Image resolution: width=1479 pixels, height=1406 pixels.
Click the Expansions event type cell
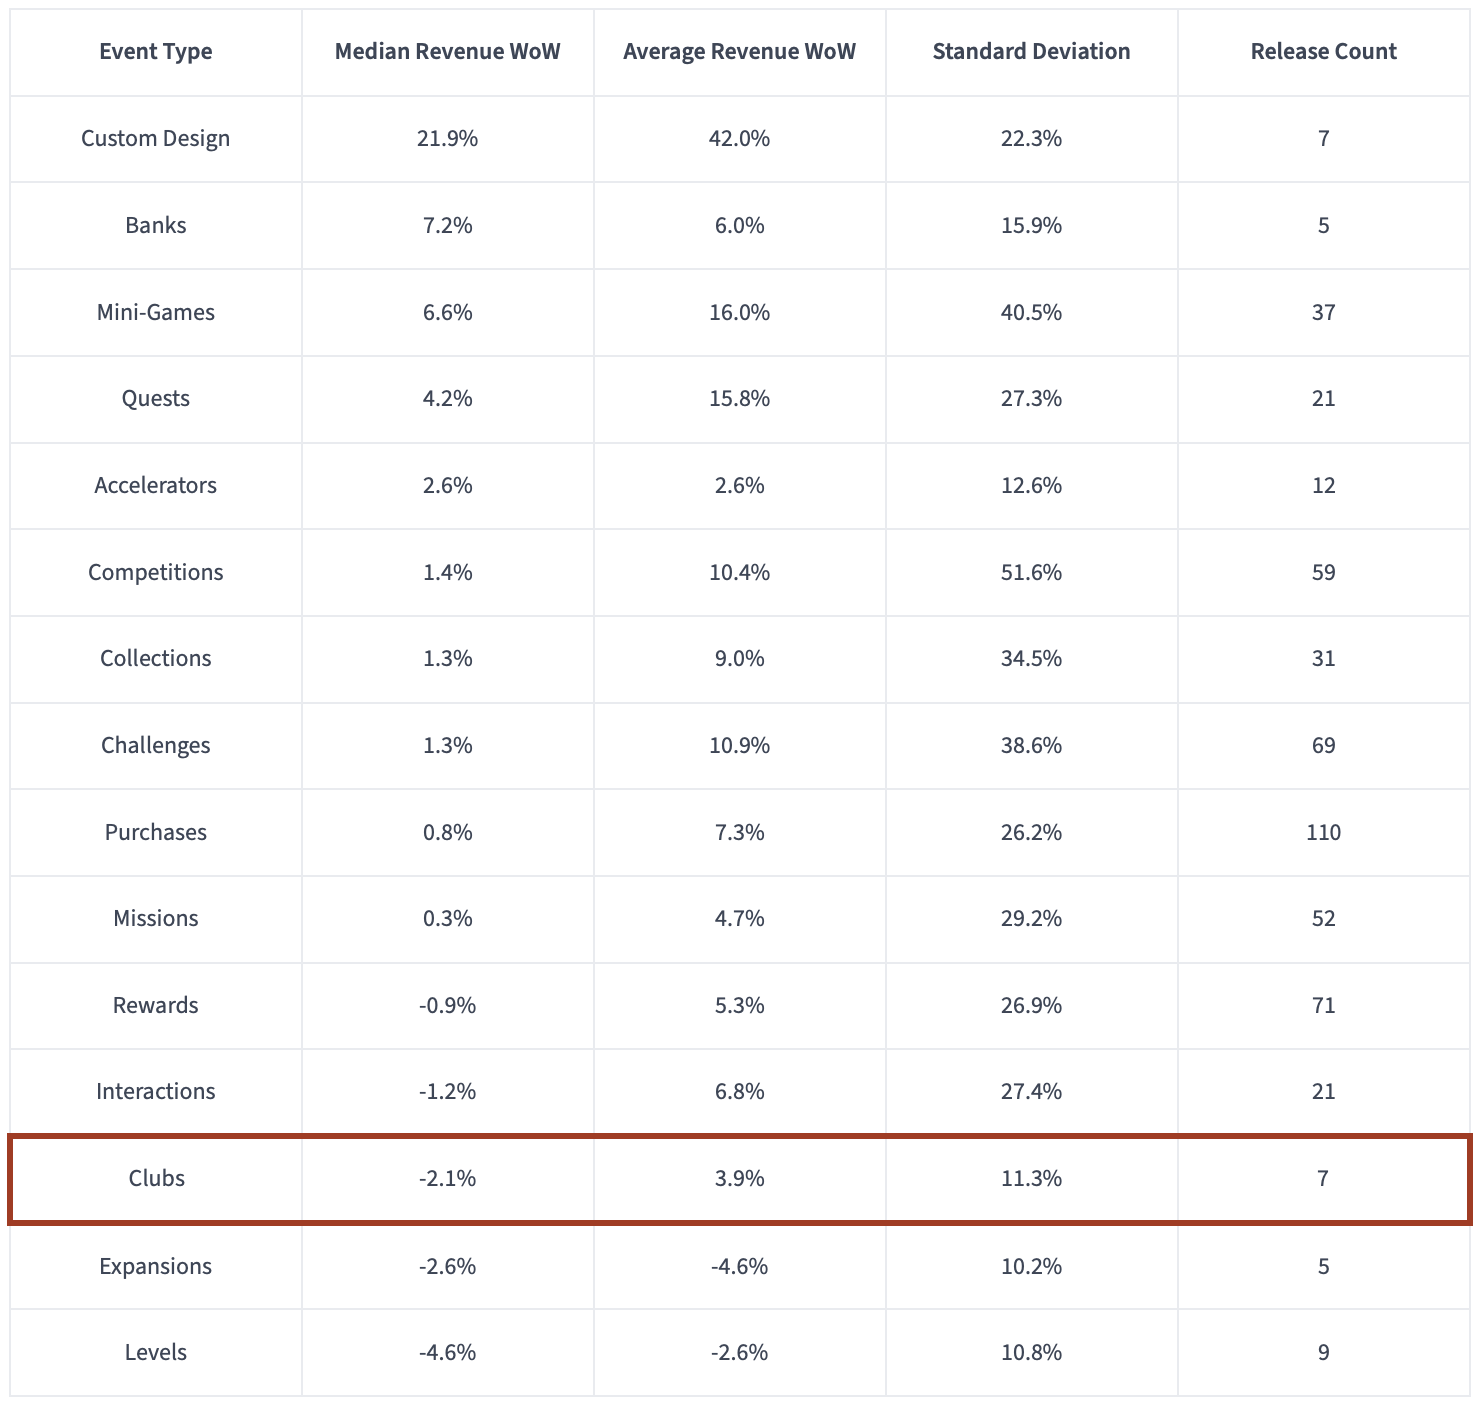(x=156, y=1266)
